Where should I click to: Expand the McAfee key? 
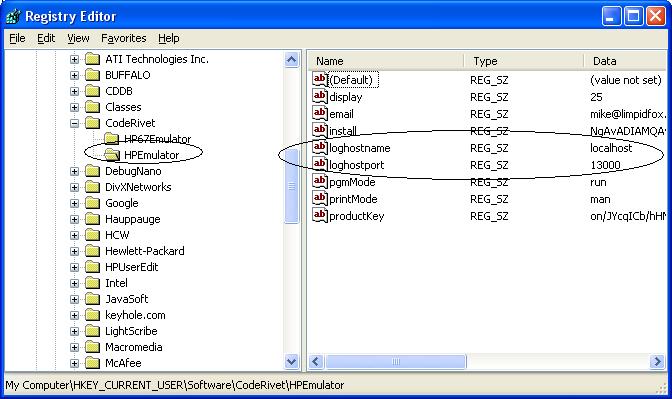pyautogui.click(x=75, y=363)
